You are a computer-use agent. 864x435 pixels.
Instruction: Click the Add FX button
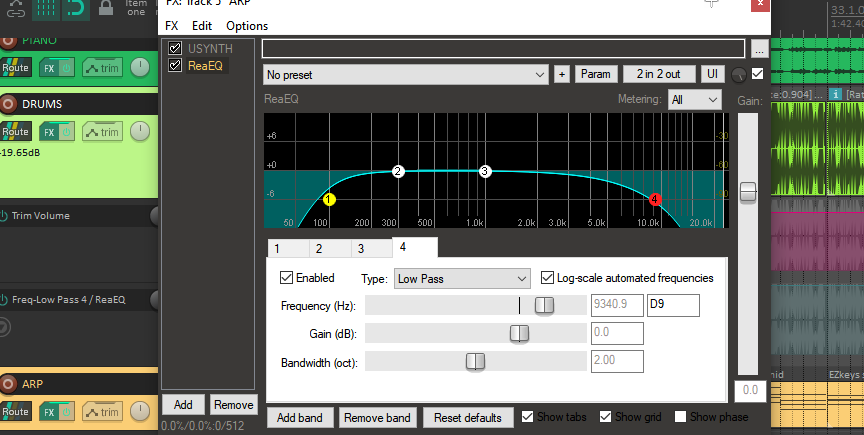pos(183,405)
